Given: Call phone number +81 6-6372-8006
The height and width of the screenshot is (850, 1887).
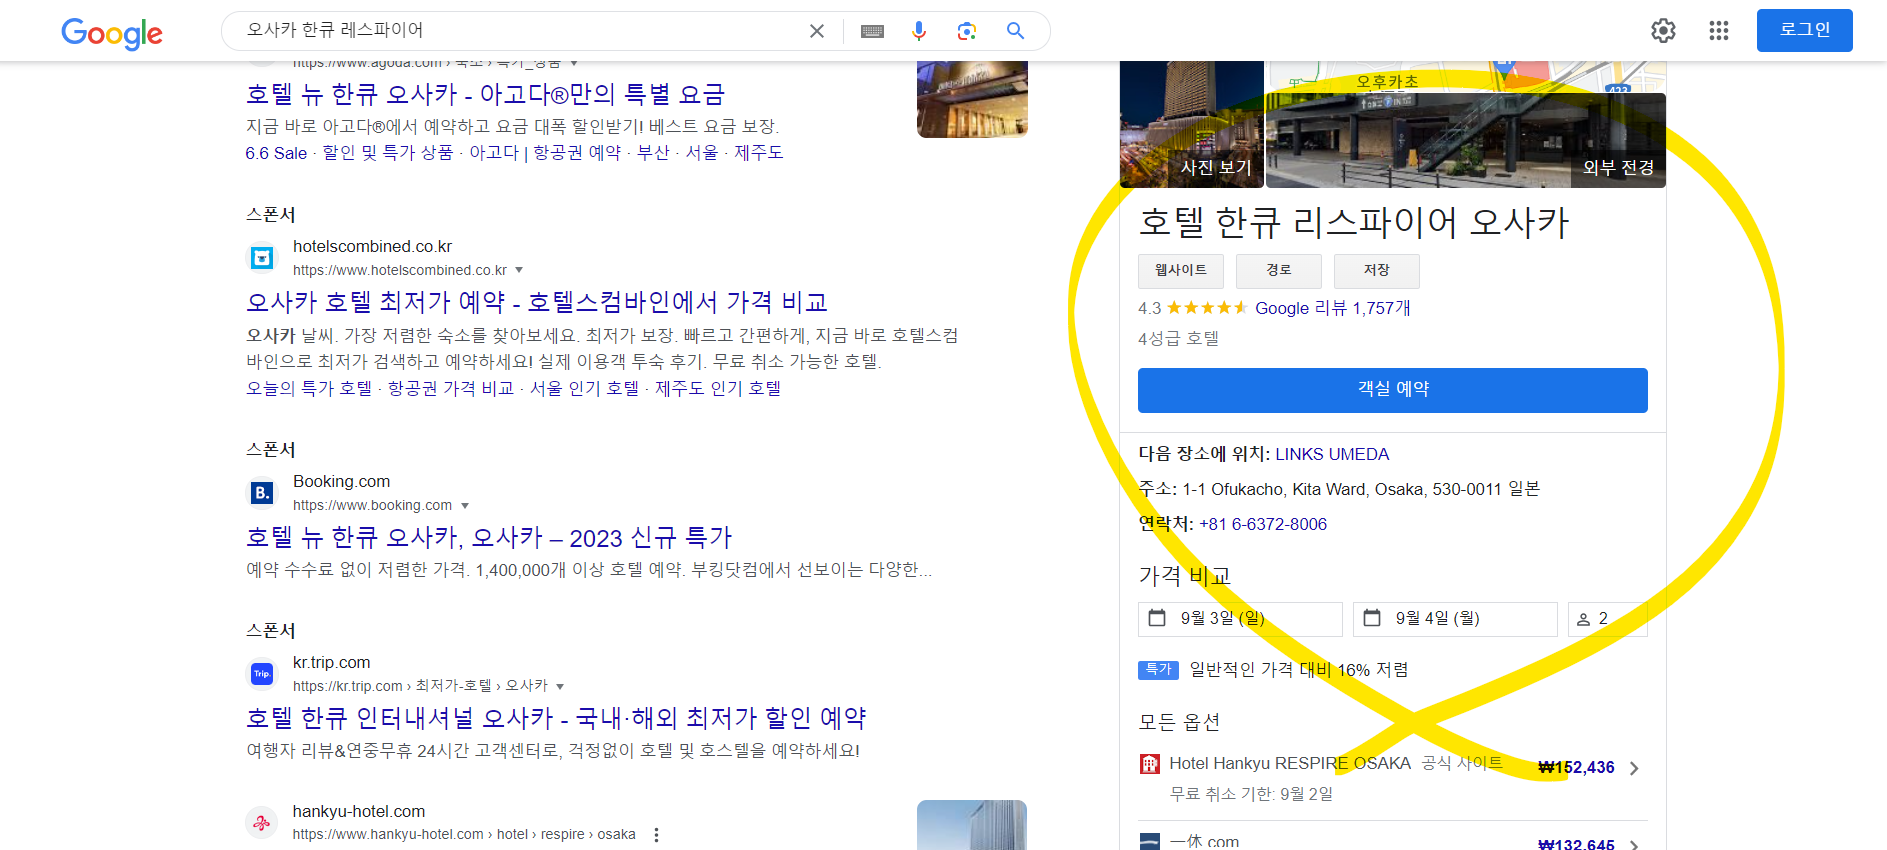Looking at the screenshot, I should click(x=1263, y=524).
